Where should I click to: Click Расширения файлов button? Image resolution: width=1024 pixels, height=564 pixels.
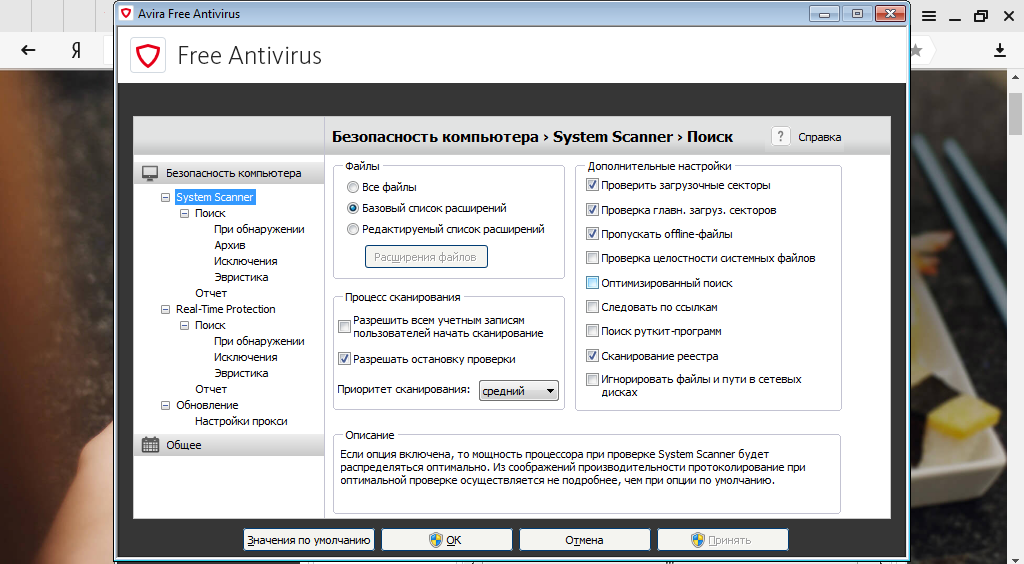click(426, 257)
